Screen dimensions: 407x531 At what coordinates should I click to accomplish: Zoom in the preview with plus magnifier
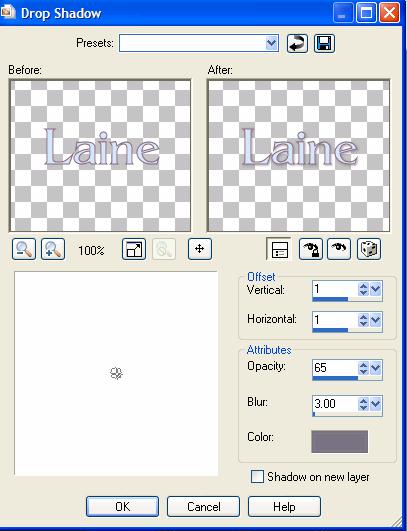point(53,249)
